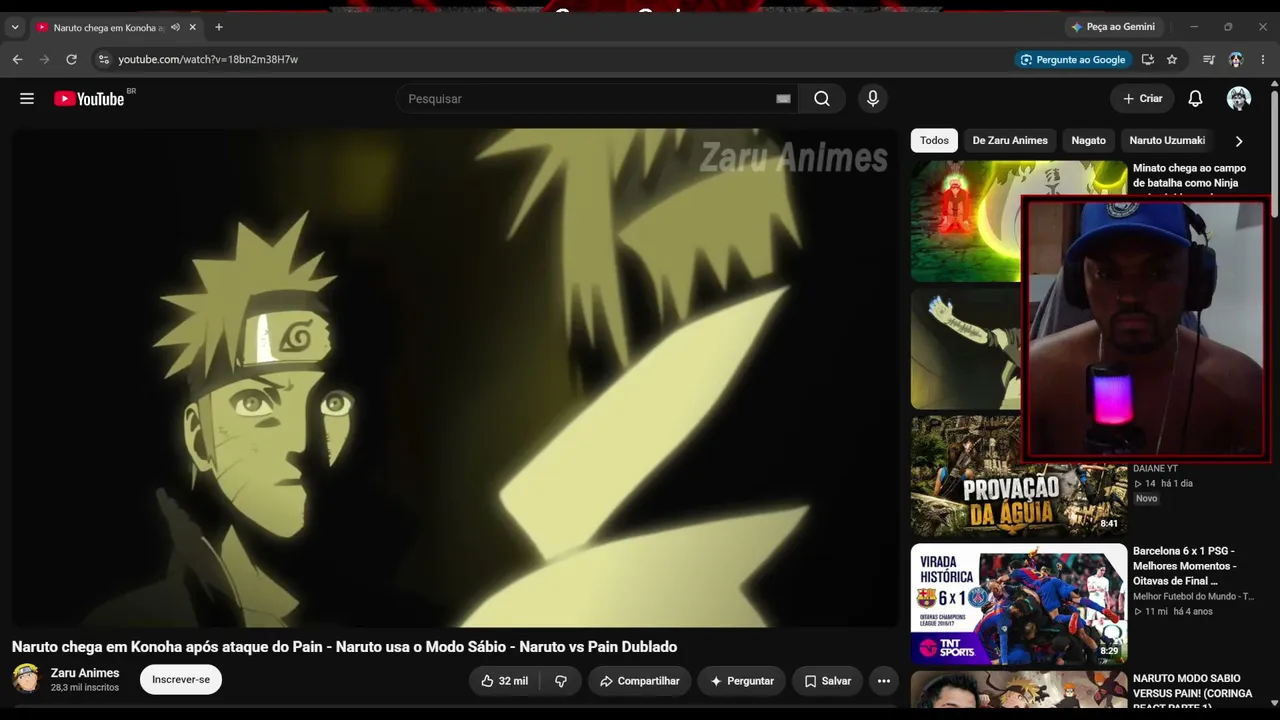Go forward in browser history
Screen dimensions: 1280x720
[x=44, y=60]
